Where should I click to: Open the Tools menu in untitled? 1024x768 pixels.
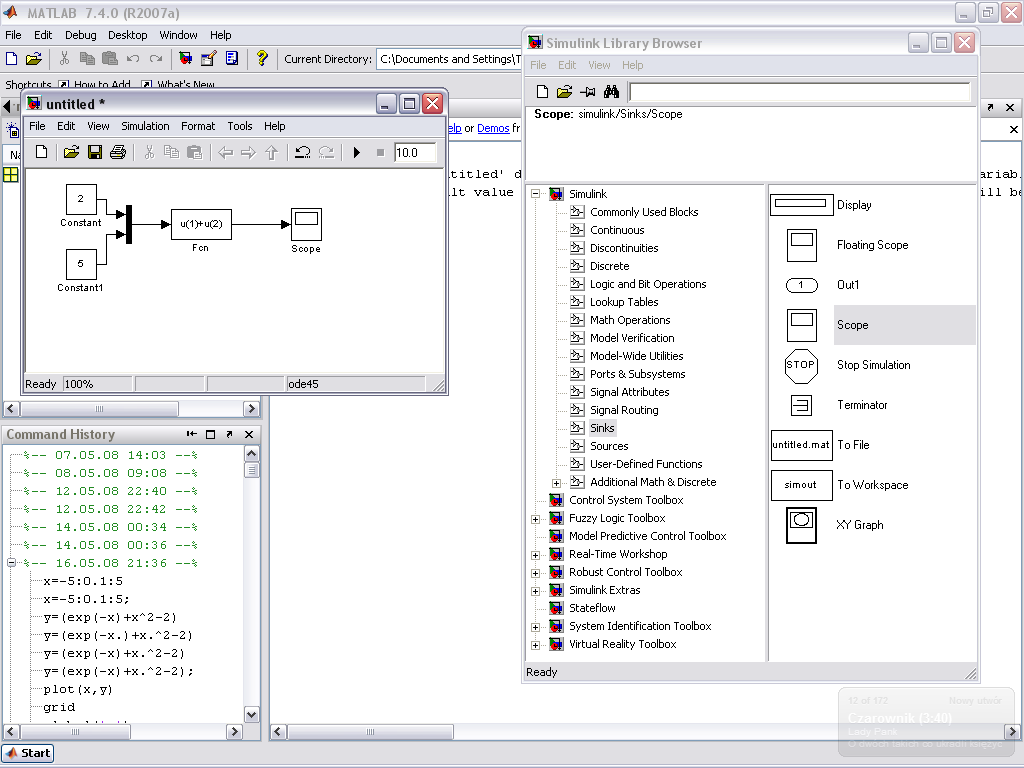point(240,126)
